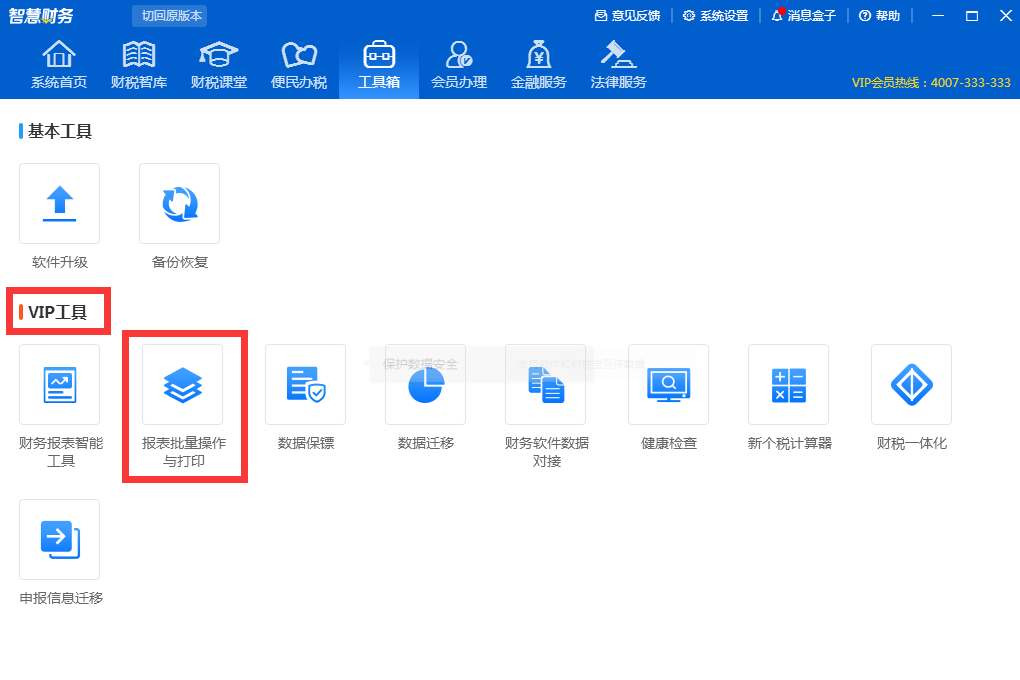Launch the 财税一体化 tool
Viewport: 1020px width, 680px height.
[910, 384]
